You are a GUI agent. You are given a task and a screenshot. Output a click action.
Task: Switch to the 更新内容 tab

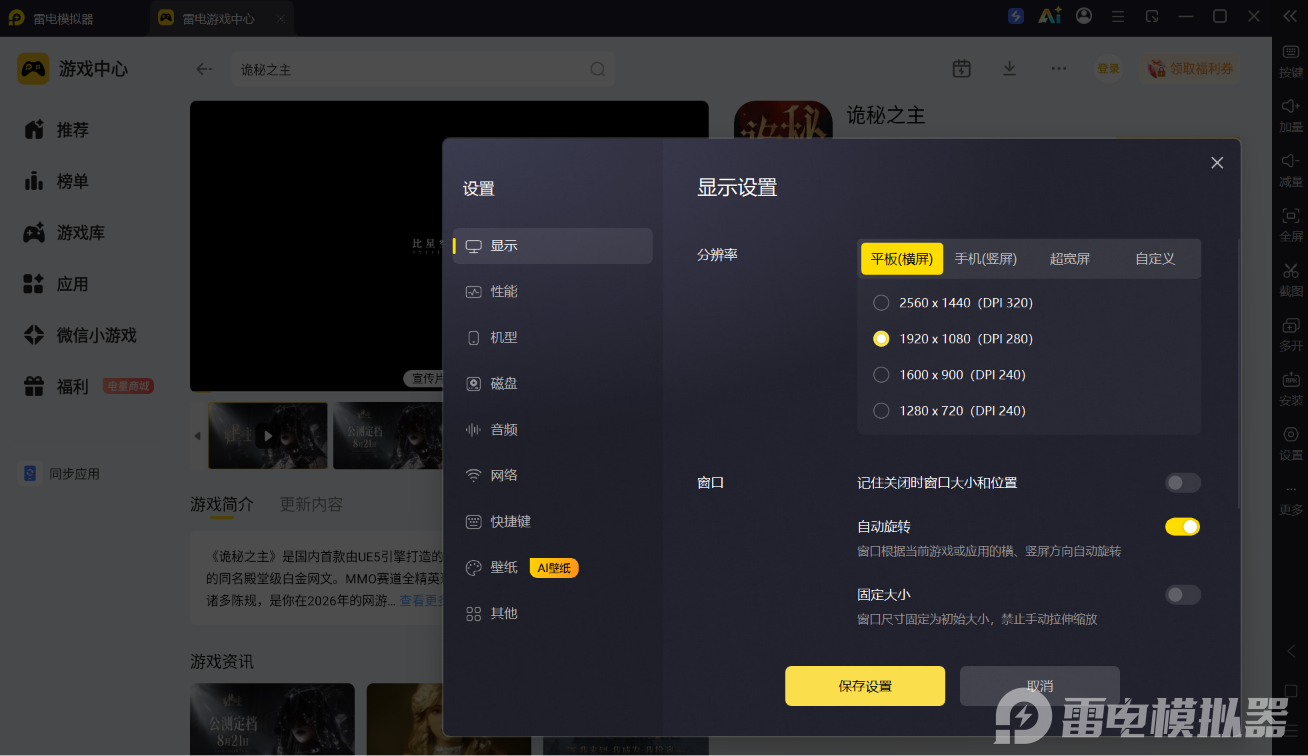click(311, 505)
